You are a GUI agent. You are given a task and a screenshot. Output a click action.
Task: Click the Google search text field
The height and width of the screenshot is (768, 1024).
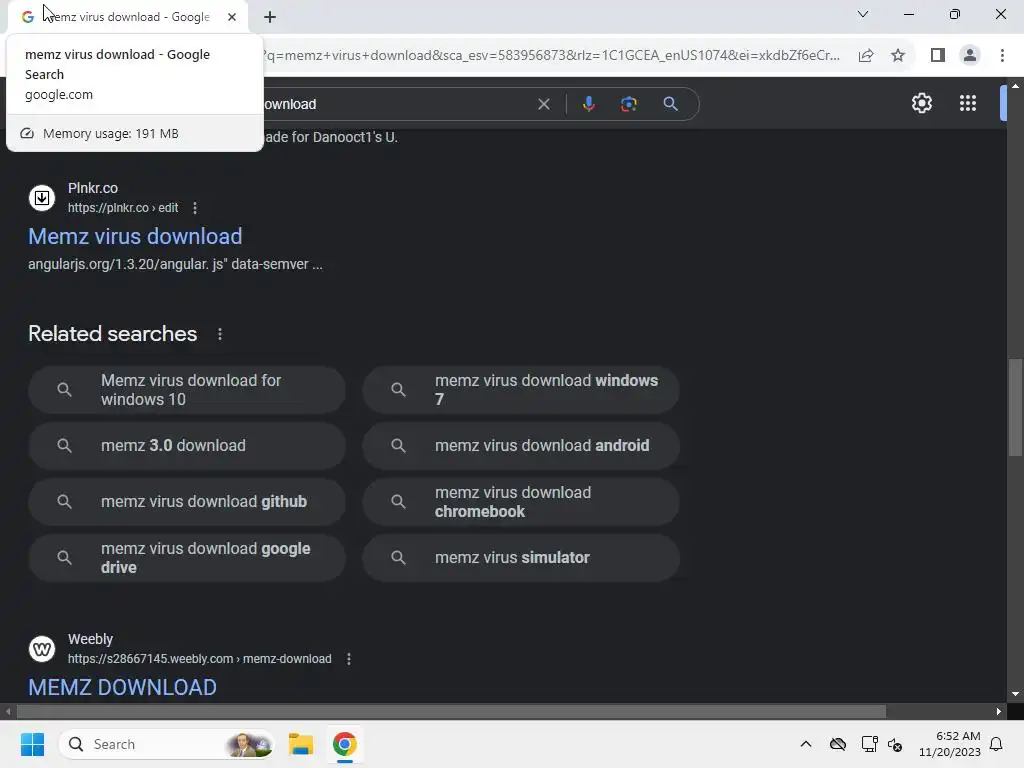coord(398,104)
